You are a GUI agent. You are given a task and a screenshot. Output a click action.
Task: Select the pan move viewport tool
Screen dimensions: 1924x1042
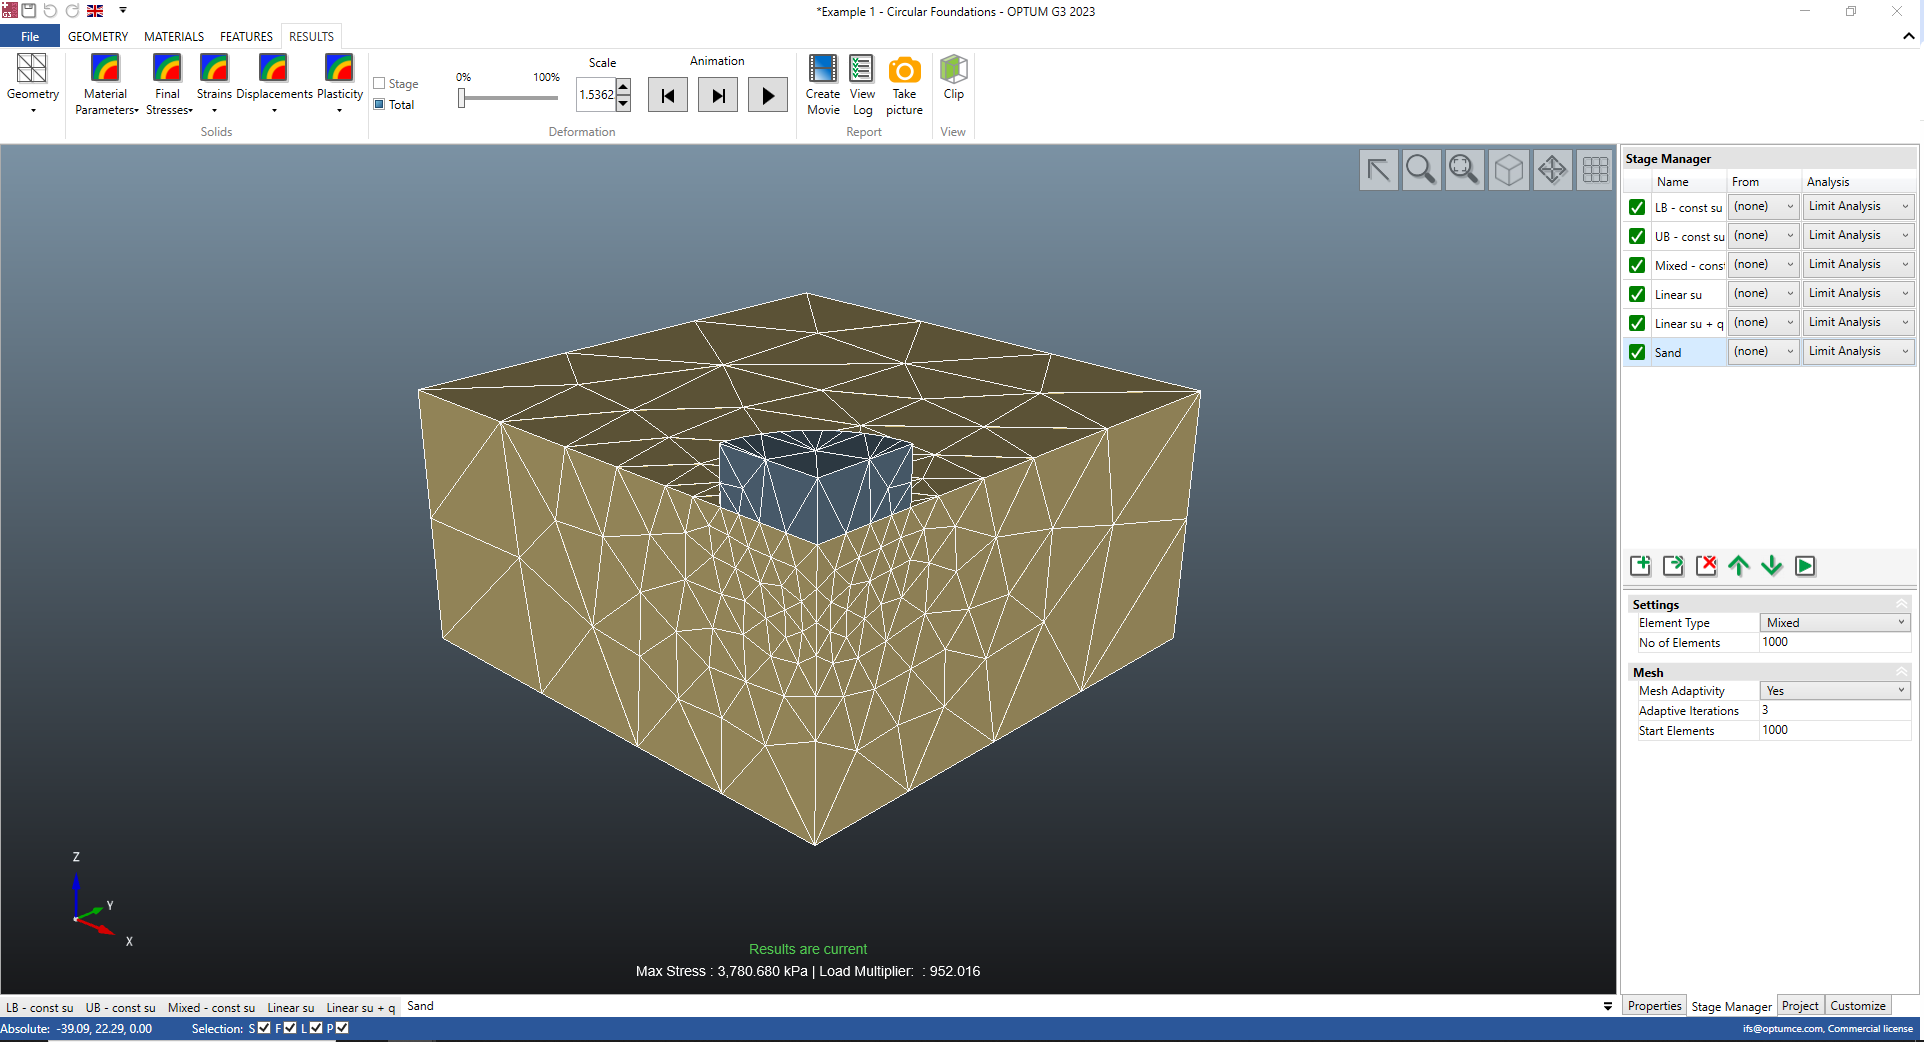1552,170
